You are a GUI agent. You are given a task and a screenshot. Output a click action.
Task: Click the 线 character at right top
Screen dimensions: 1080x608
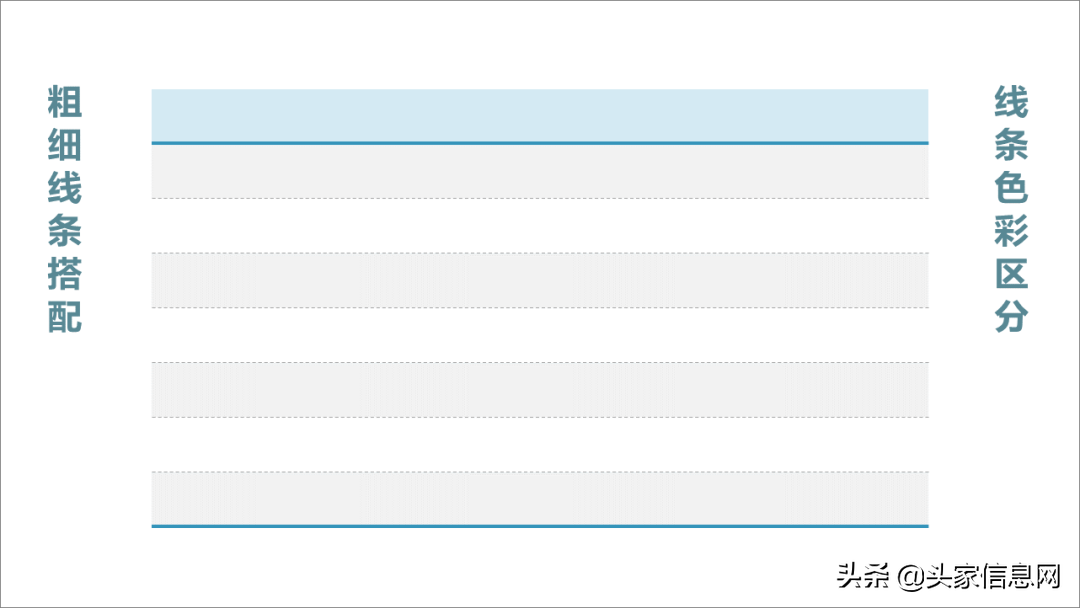coord(1011,102)
